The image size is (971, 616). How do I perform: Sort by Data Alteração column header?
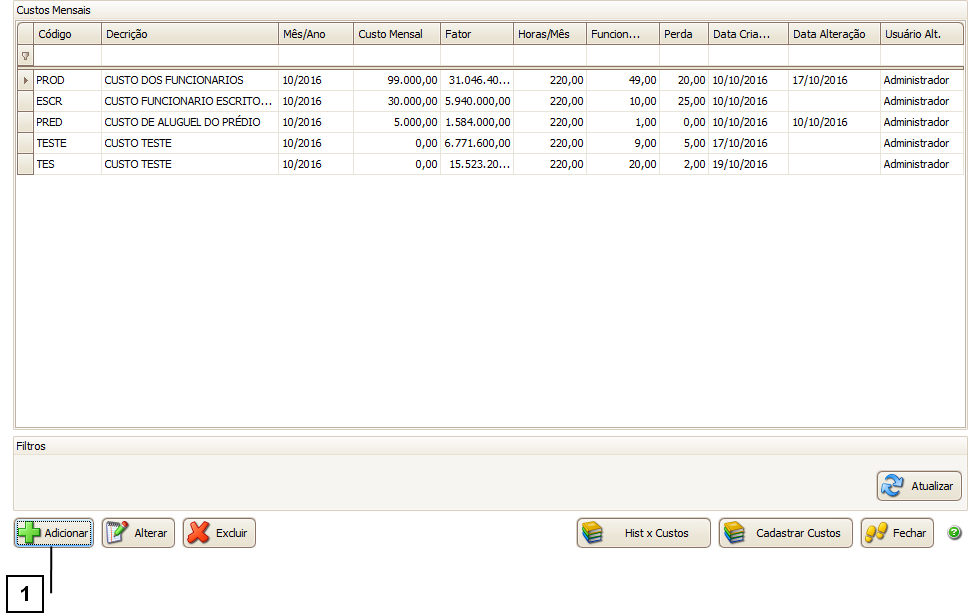[x=833, y=34]
